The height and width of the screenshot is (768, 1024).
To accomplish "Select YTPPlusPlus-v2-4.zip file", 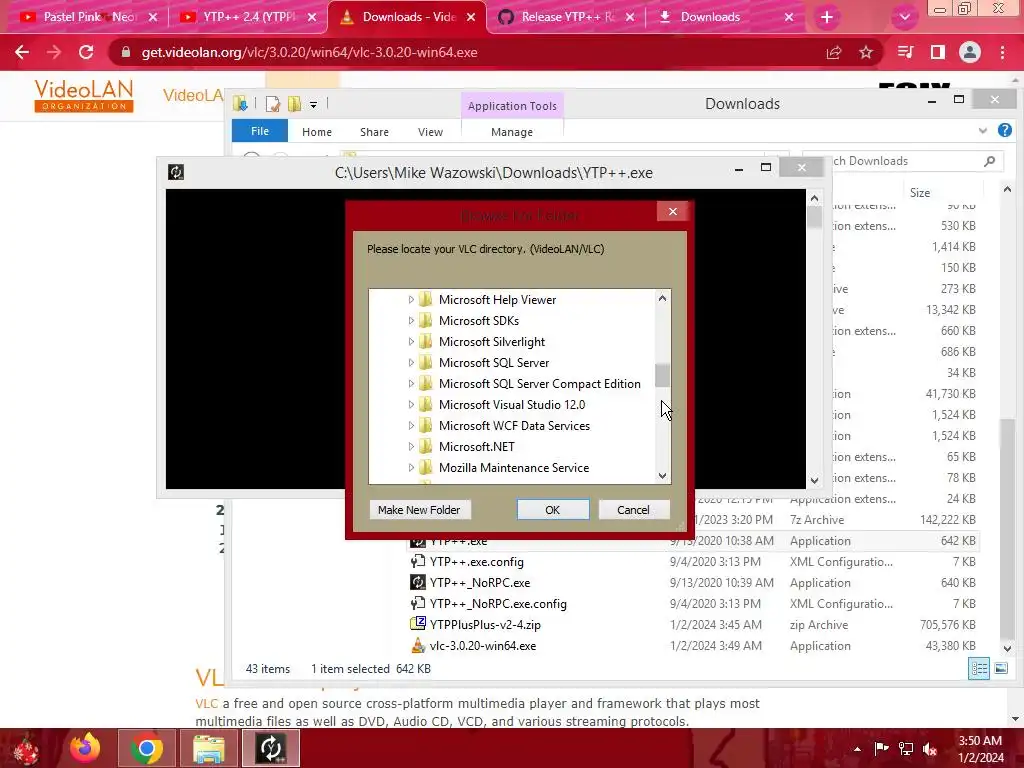I will 485,625.
